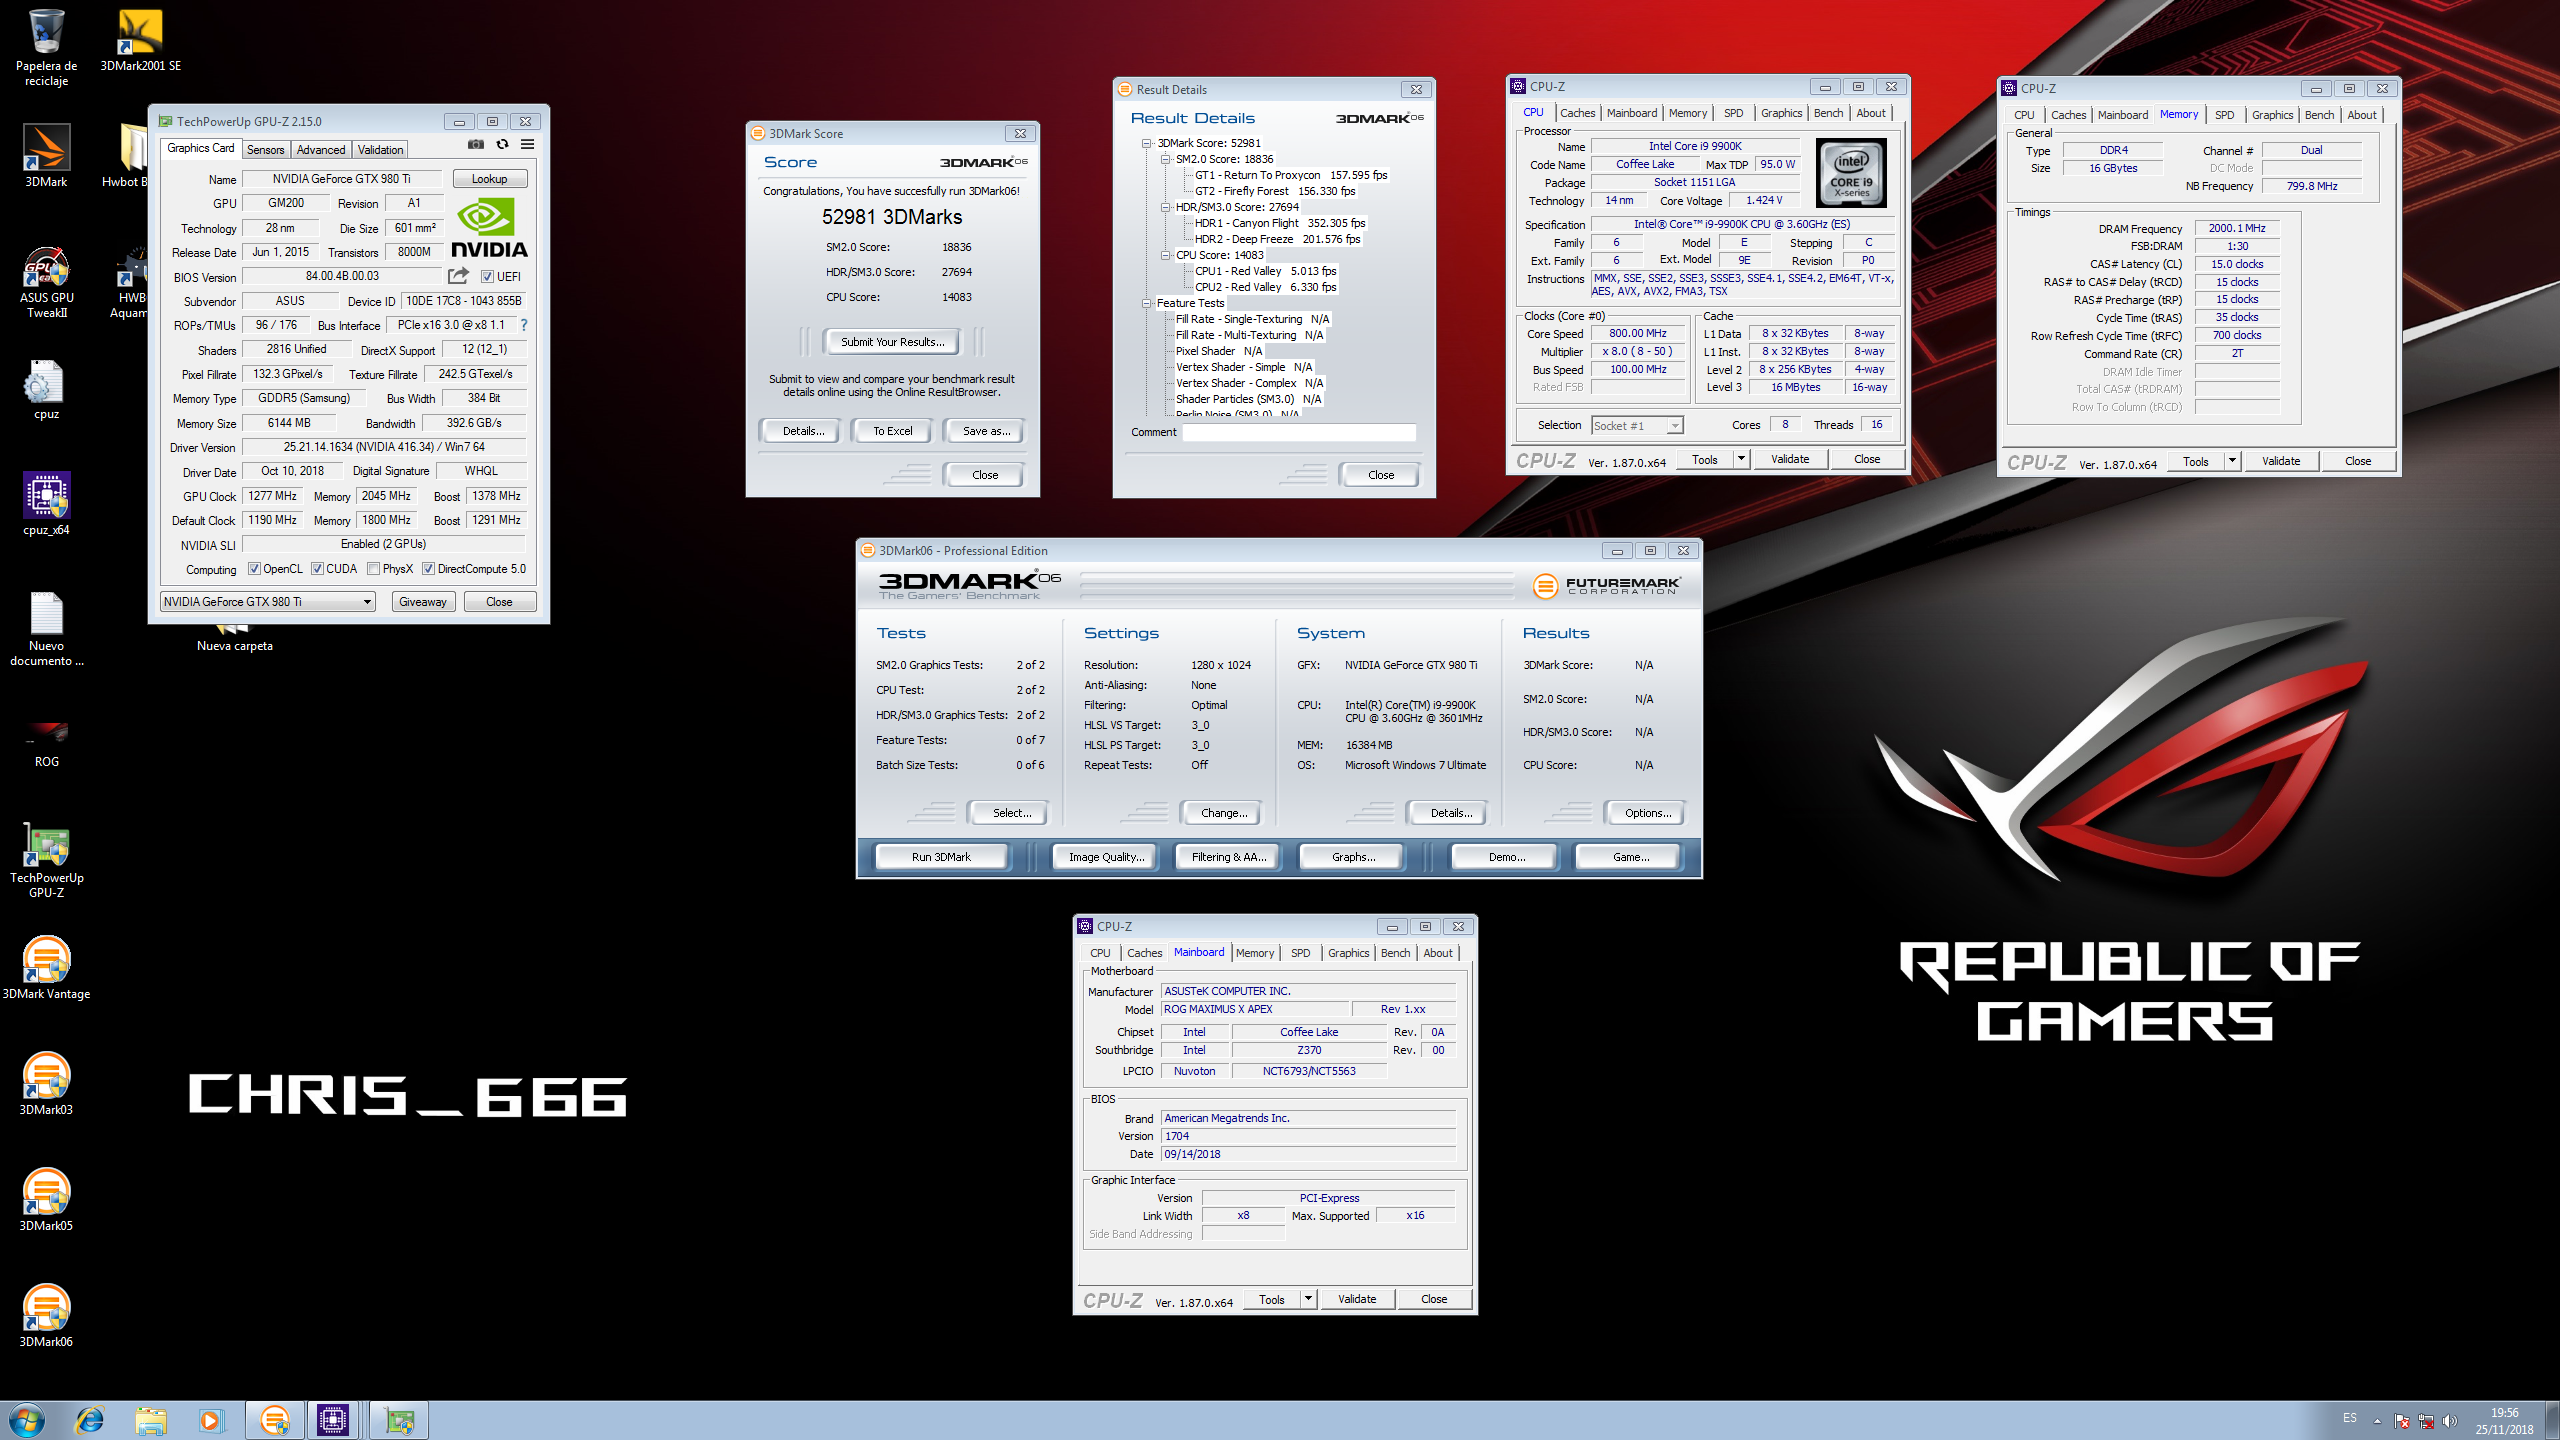2560x1440 pixels.
Task: Open Windows Explorer folder in taskbar
Action: click(x=151, y=1420)
